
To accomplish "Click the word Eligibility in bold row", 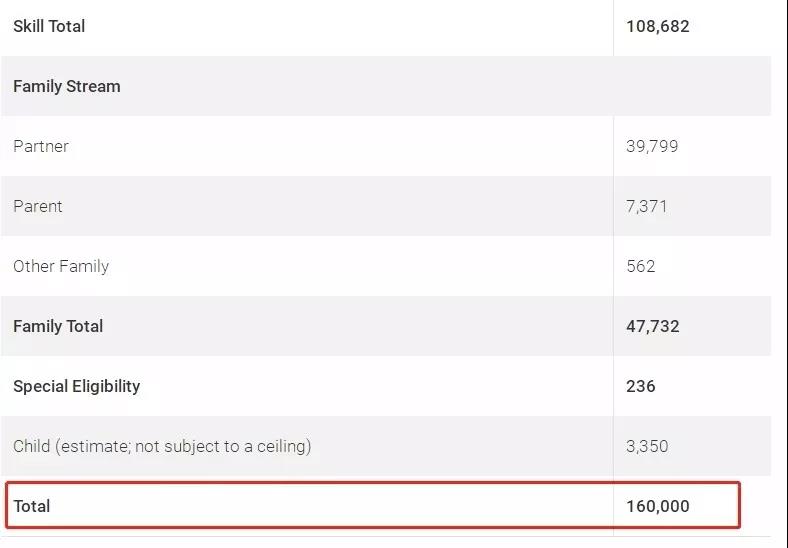I will click(106, 386).
